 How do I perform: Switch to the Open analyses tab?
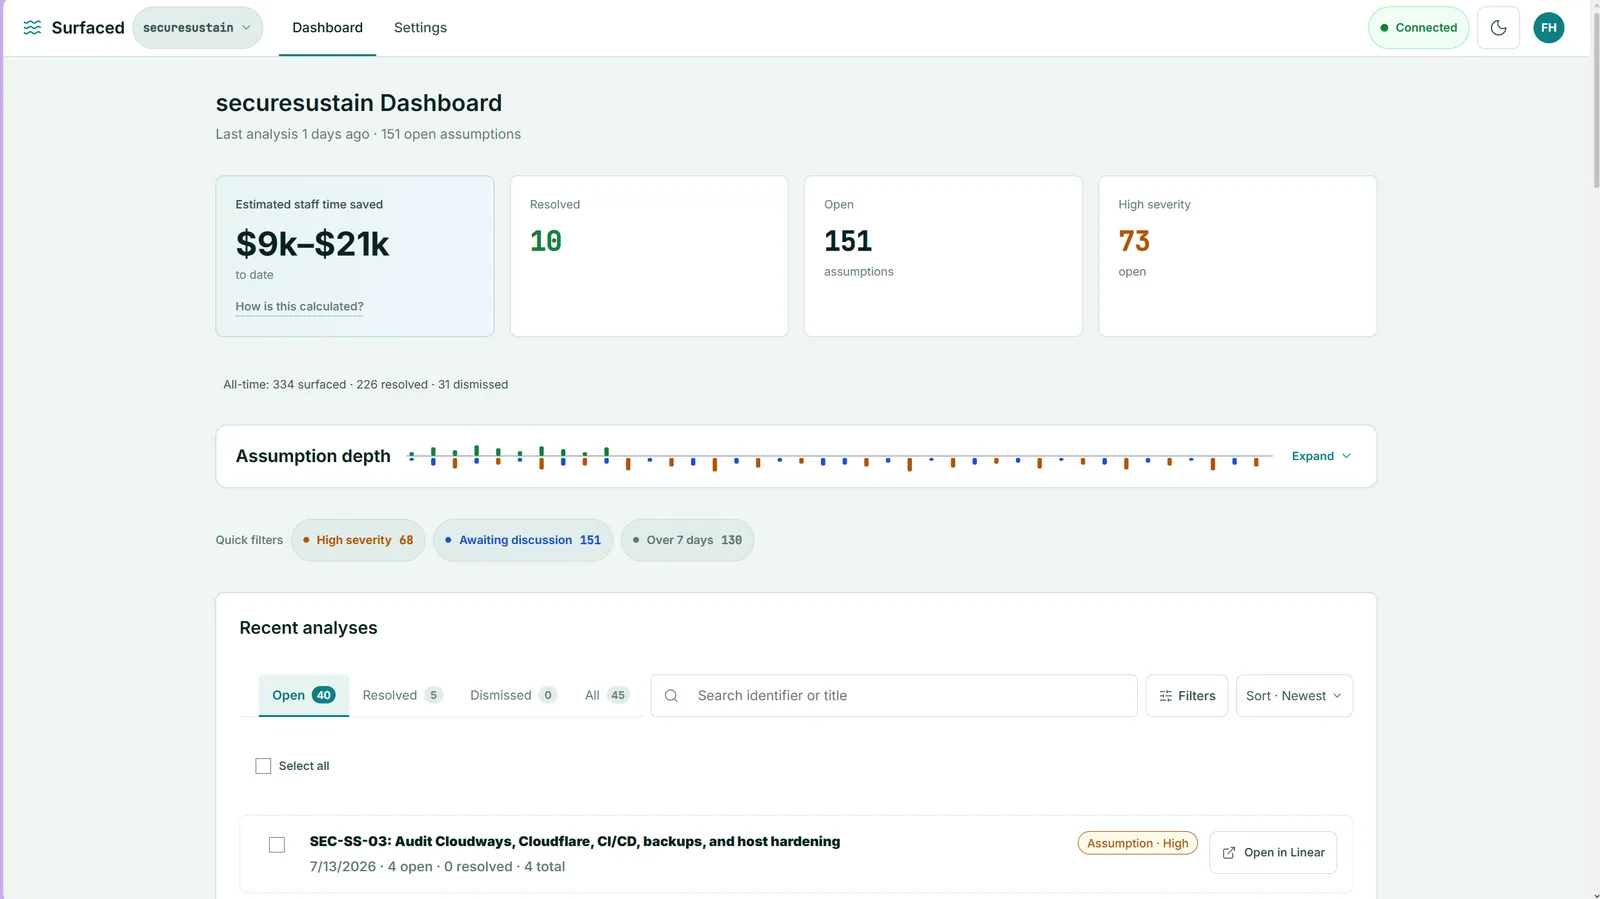pos(304,695)
